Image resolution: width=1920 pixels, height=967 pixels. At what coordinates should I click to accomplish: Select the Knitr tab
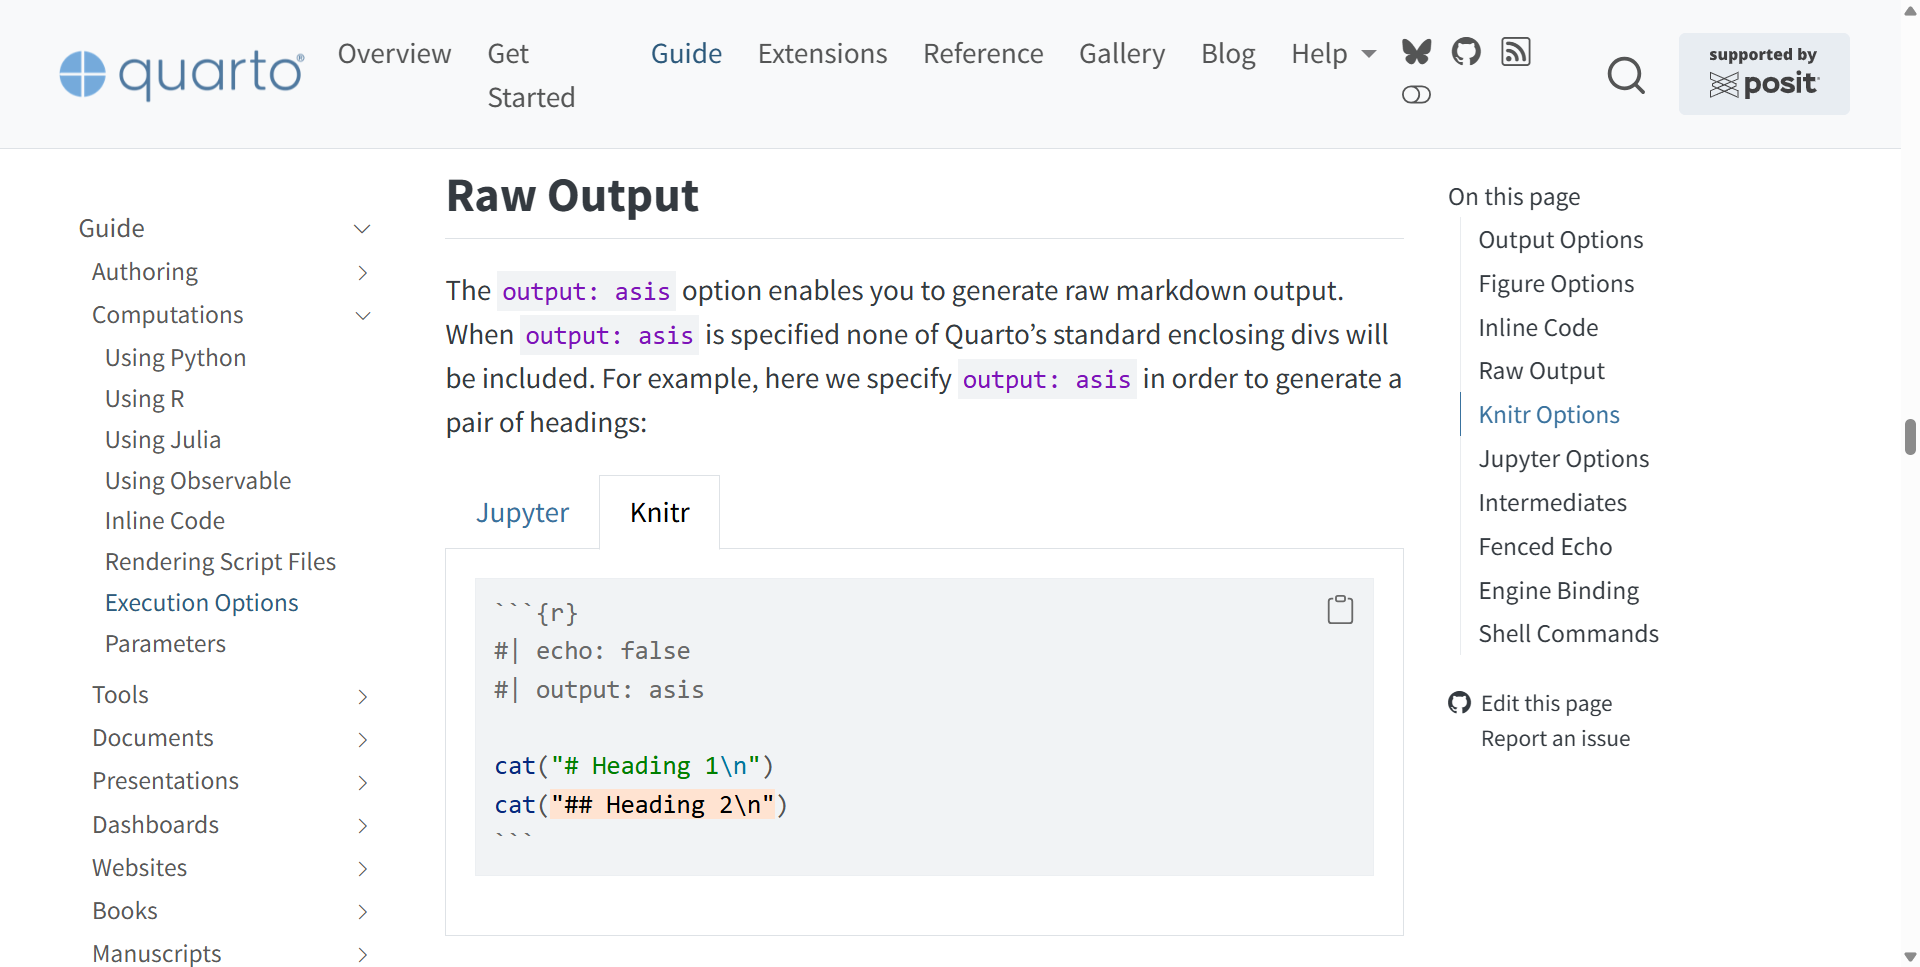(x=659, y=511)
